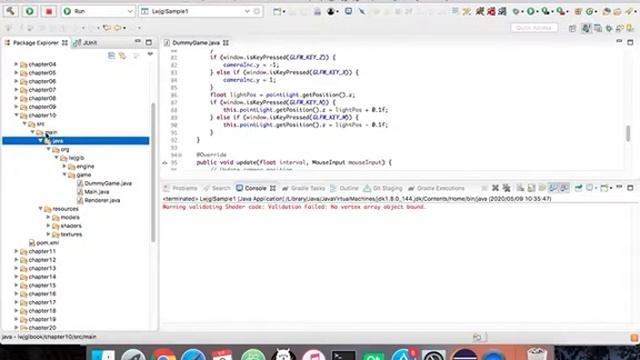640x360 pixels.
Task: Expand the chapter08 folder
Action: tap(16, 98)
